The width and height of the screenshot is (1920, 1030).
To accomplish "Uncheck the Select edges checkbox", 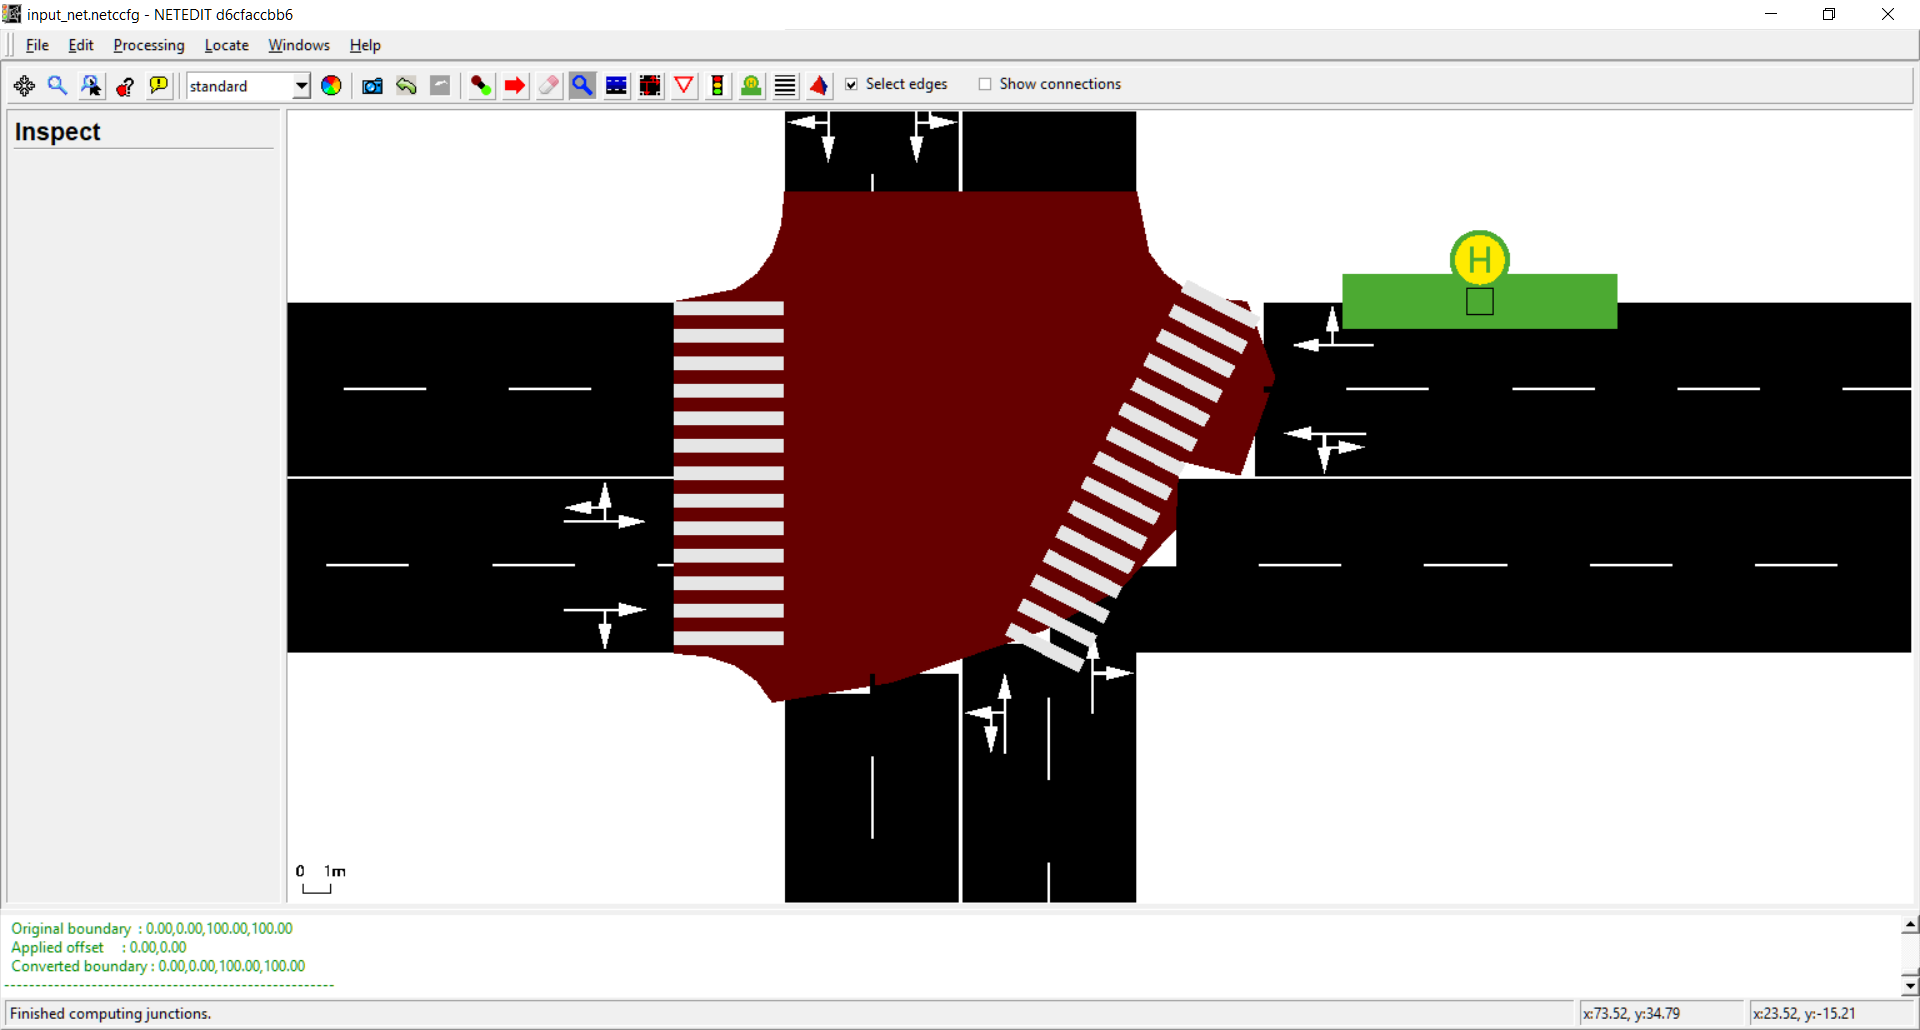I will click(852, 85).
